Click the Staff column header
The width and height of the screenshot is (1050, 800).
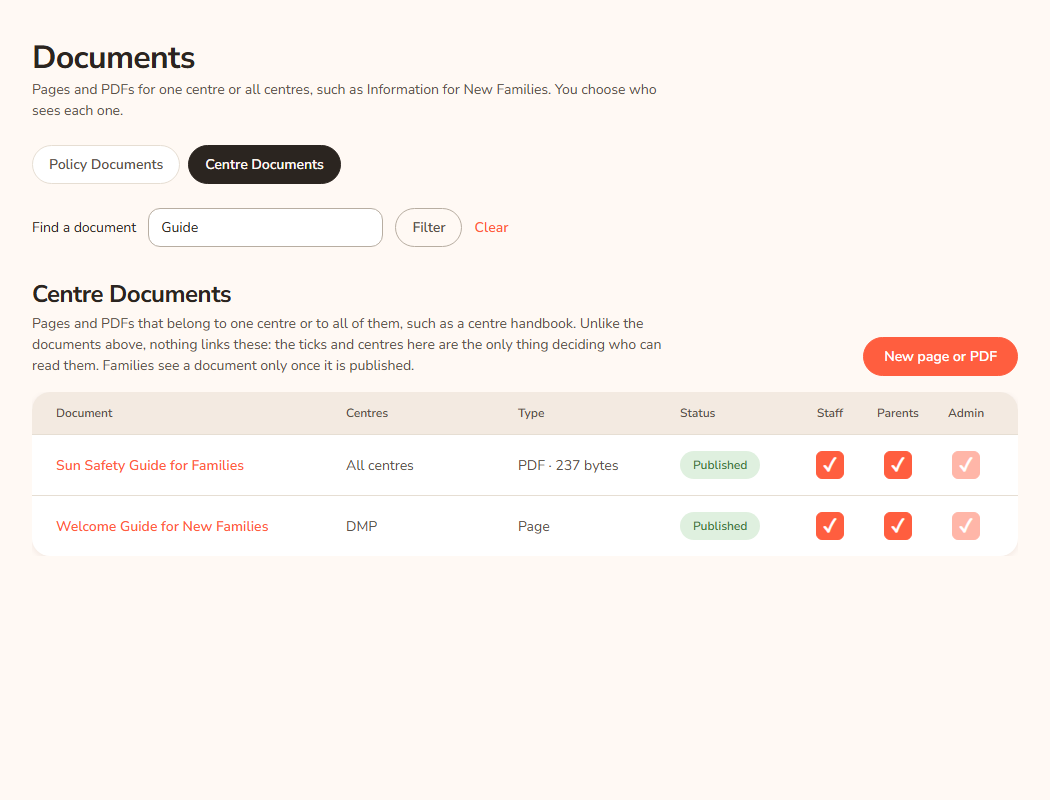[x=830, y=413]
